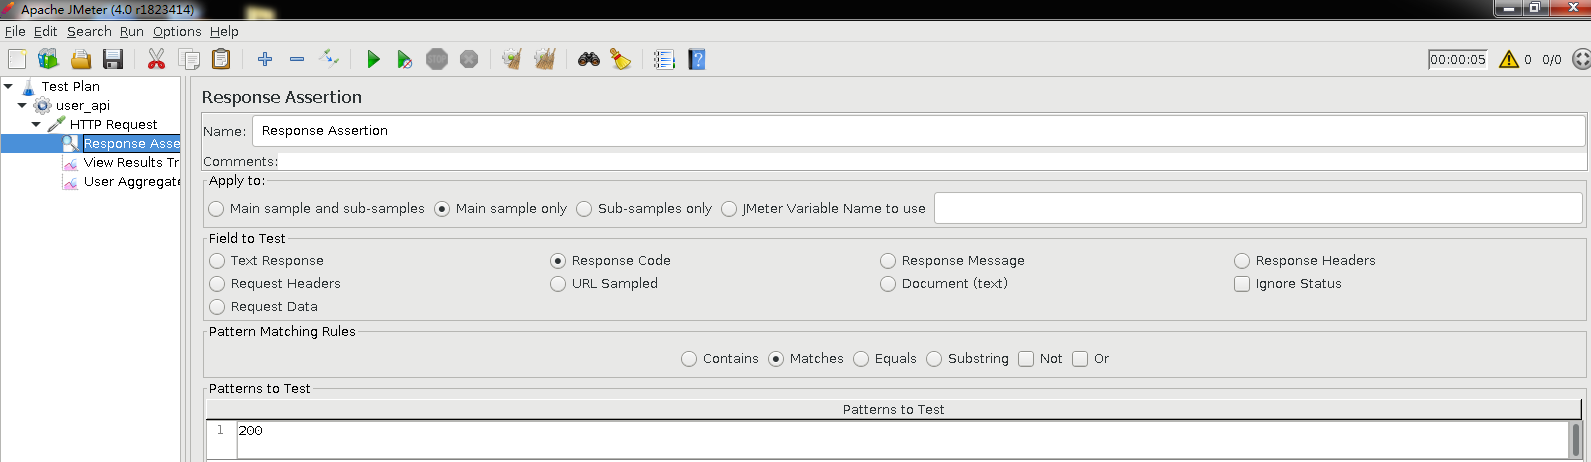1591x462 pixels.
Task: Click the Test Plan flask icon
Action: 29,87
